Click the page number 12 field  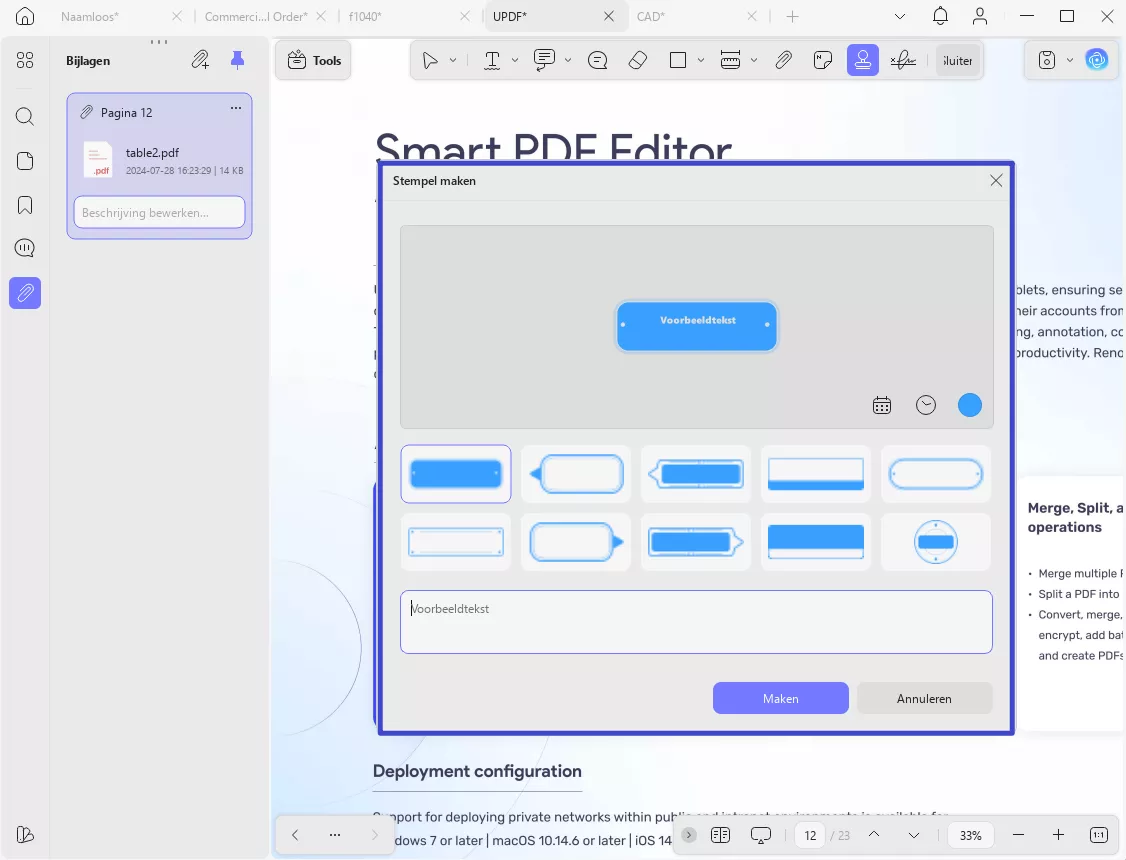pos(810,835)
